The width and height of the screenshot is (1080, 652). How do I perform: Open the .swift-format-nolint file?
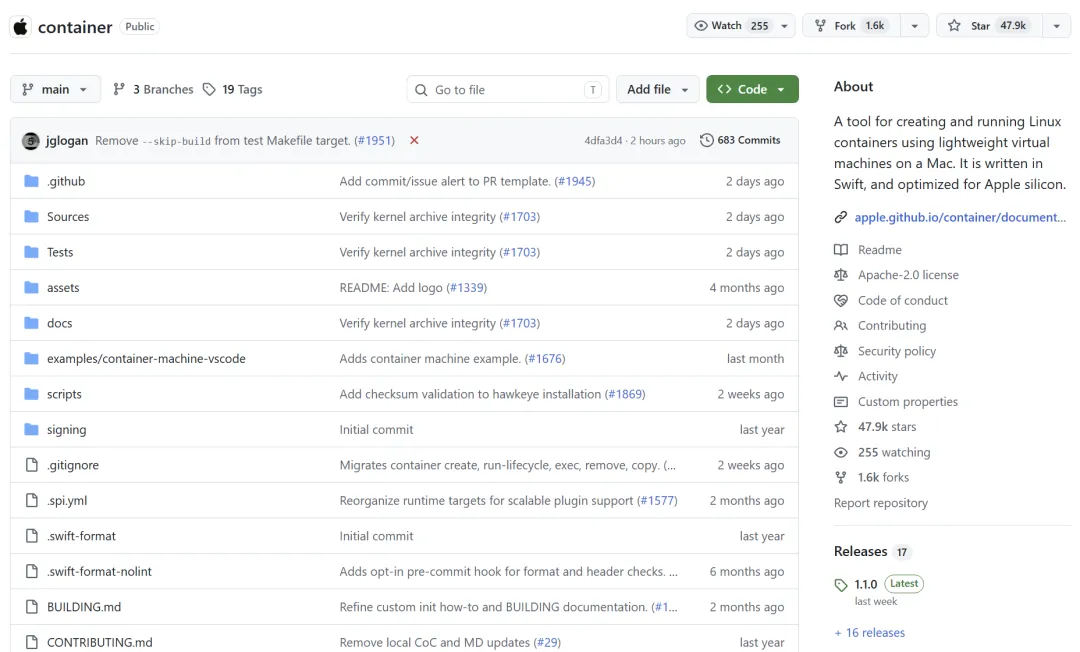point(99,571)
